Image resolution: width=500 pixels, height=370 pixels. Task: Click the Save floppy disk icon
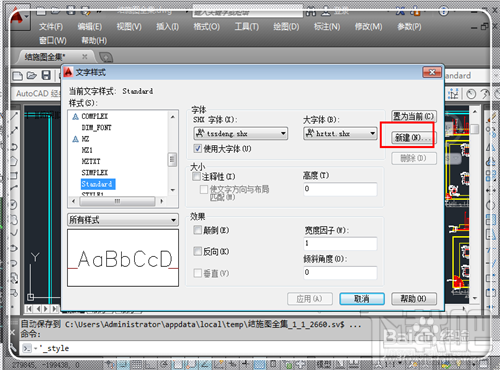point(46,75)
